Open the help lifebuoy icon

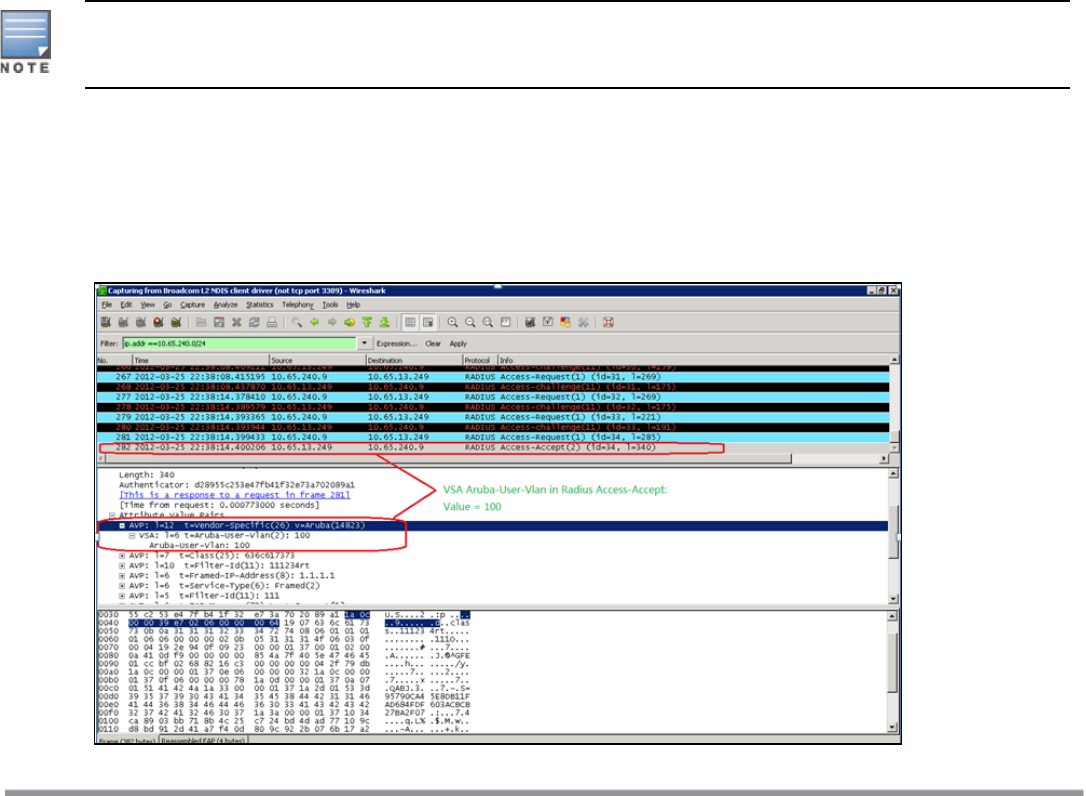click(x=608, y=322)
